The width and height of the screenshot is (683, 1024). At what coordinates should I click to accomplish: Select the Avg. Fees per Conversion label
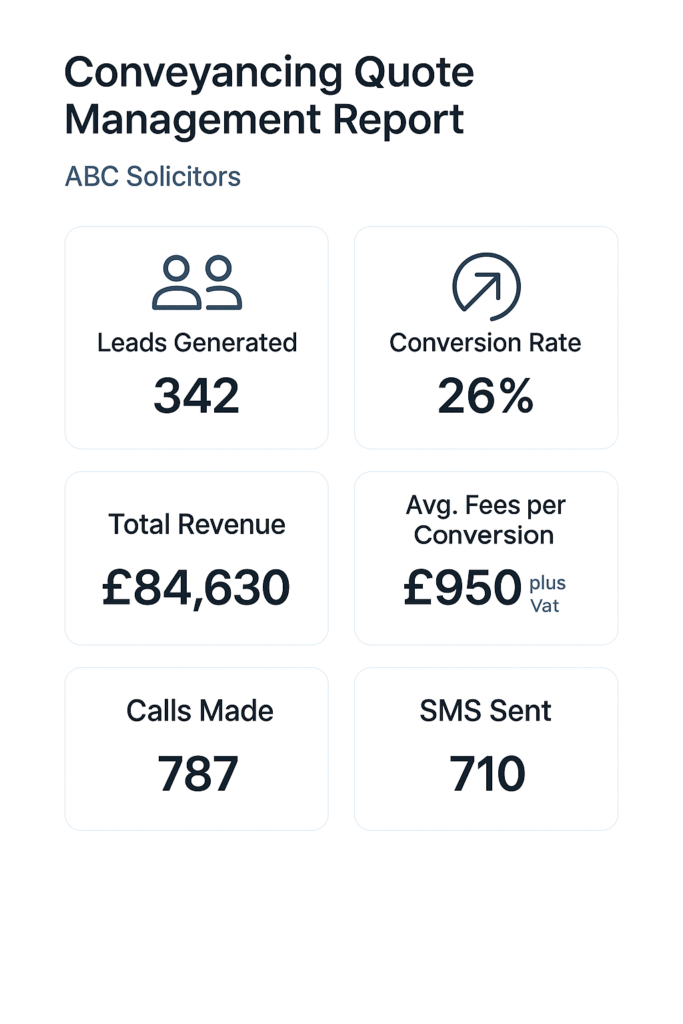485,520
